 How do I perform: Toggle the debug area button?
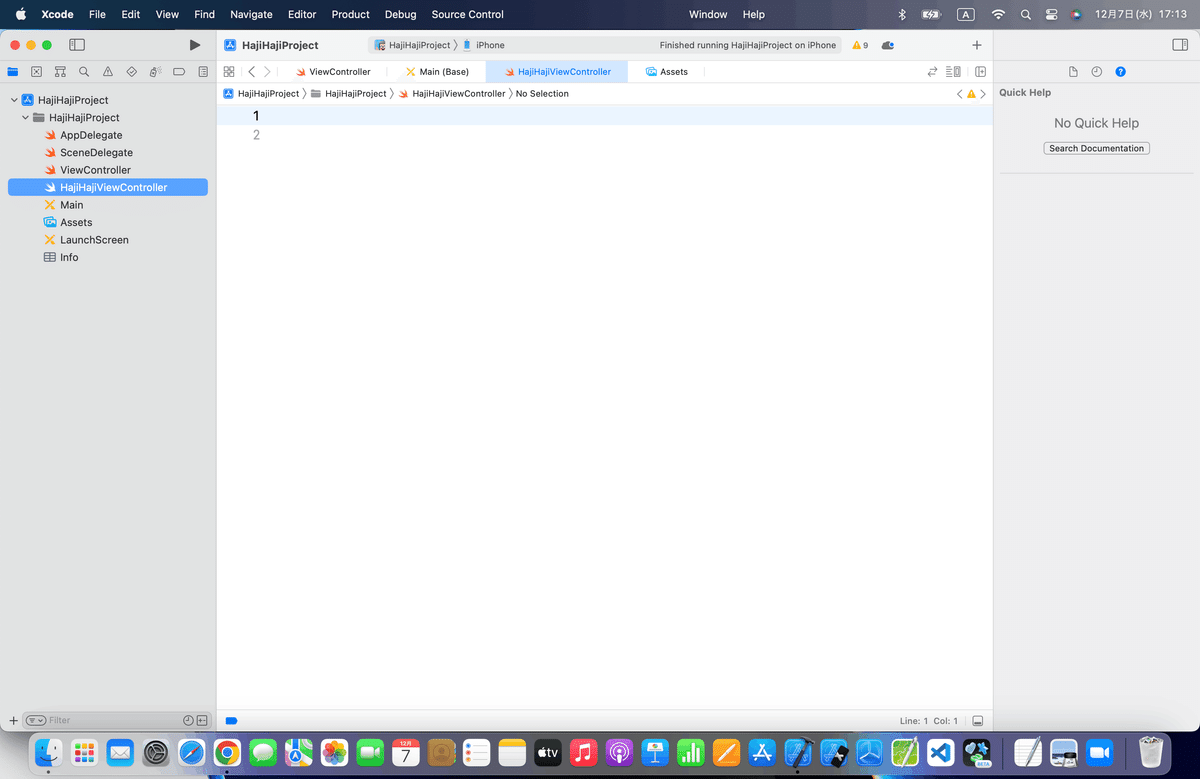(x=978, y=721)
